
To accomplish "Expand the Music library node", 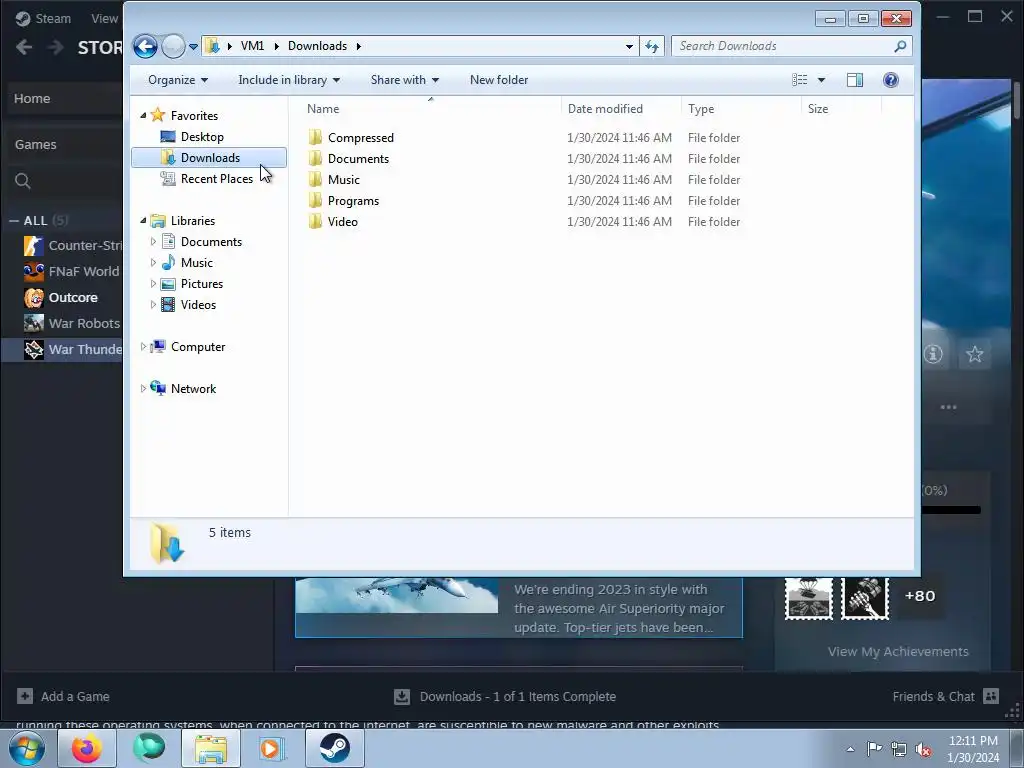I will (153, 263).
